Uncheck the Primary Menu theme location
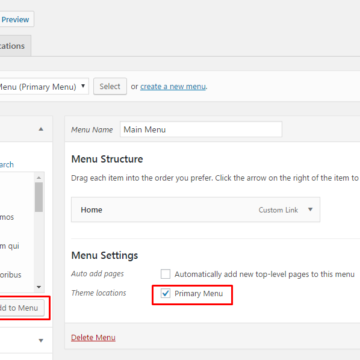360x360 pixels. pyautogui.click(x=165, y=294)
